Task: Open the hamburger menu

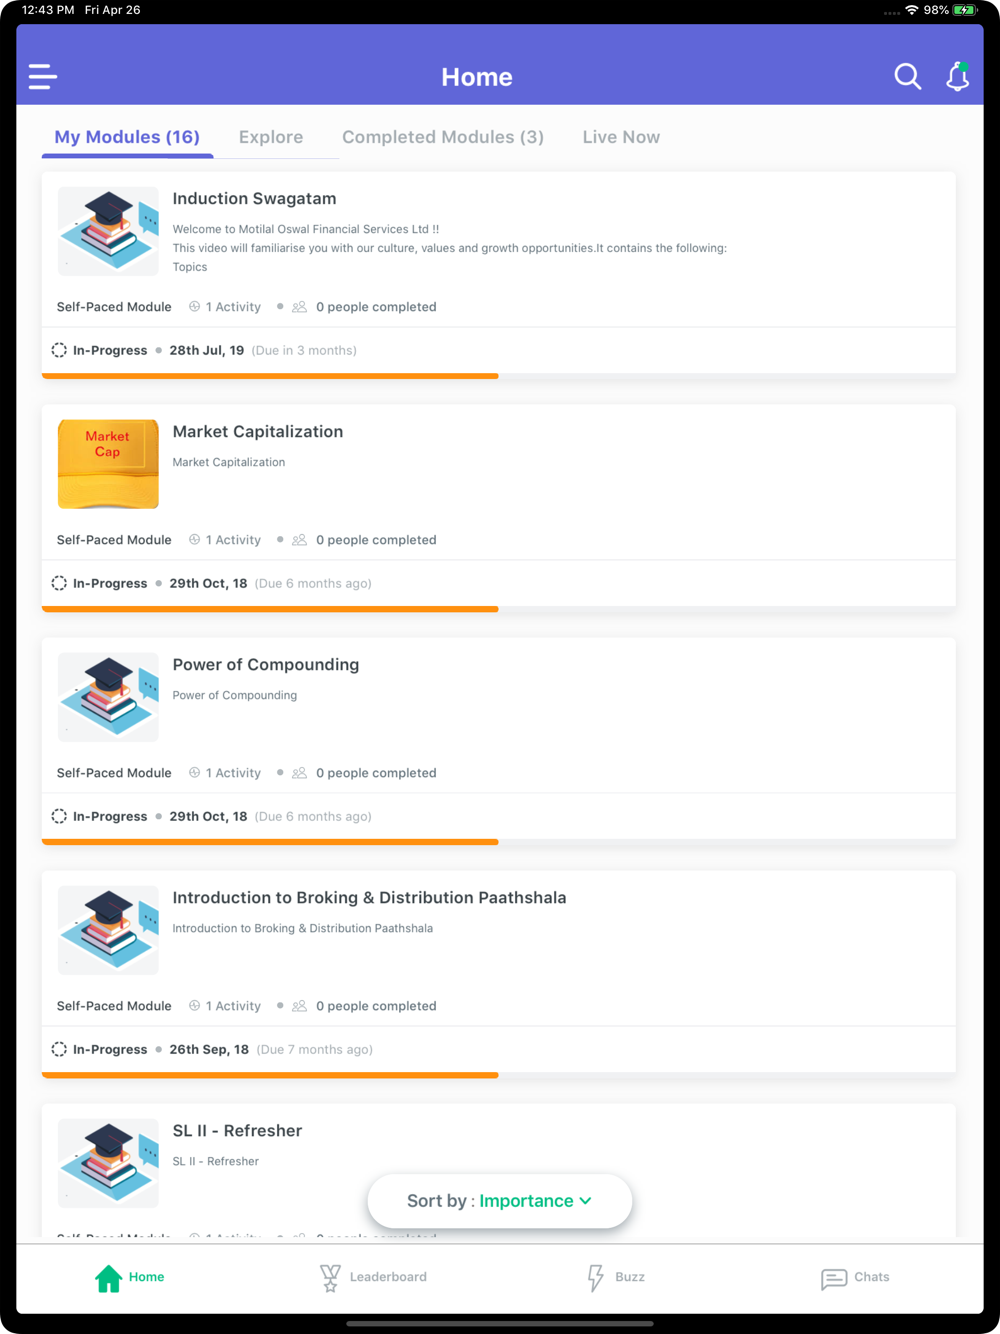Action: pos(42,77)
